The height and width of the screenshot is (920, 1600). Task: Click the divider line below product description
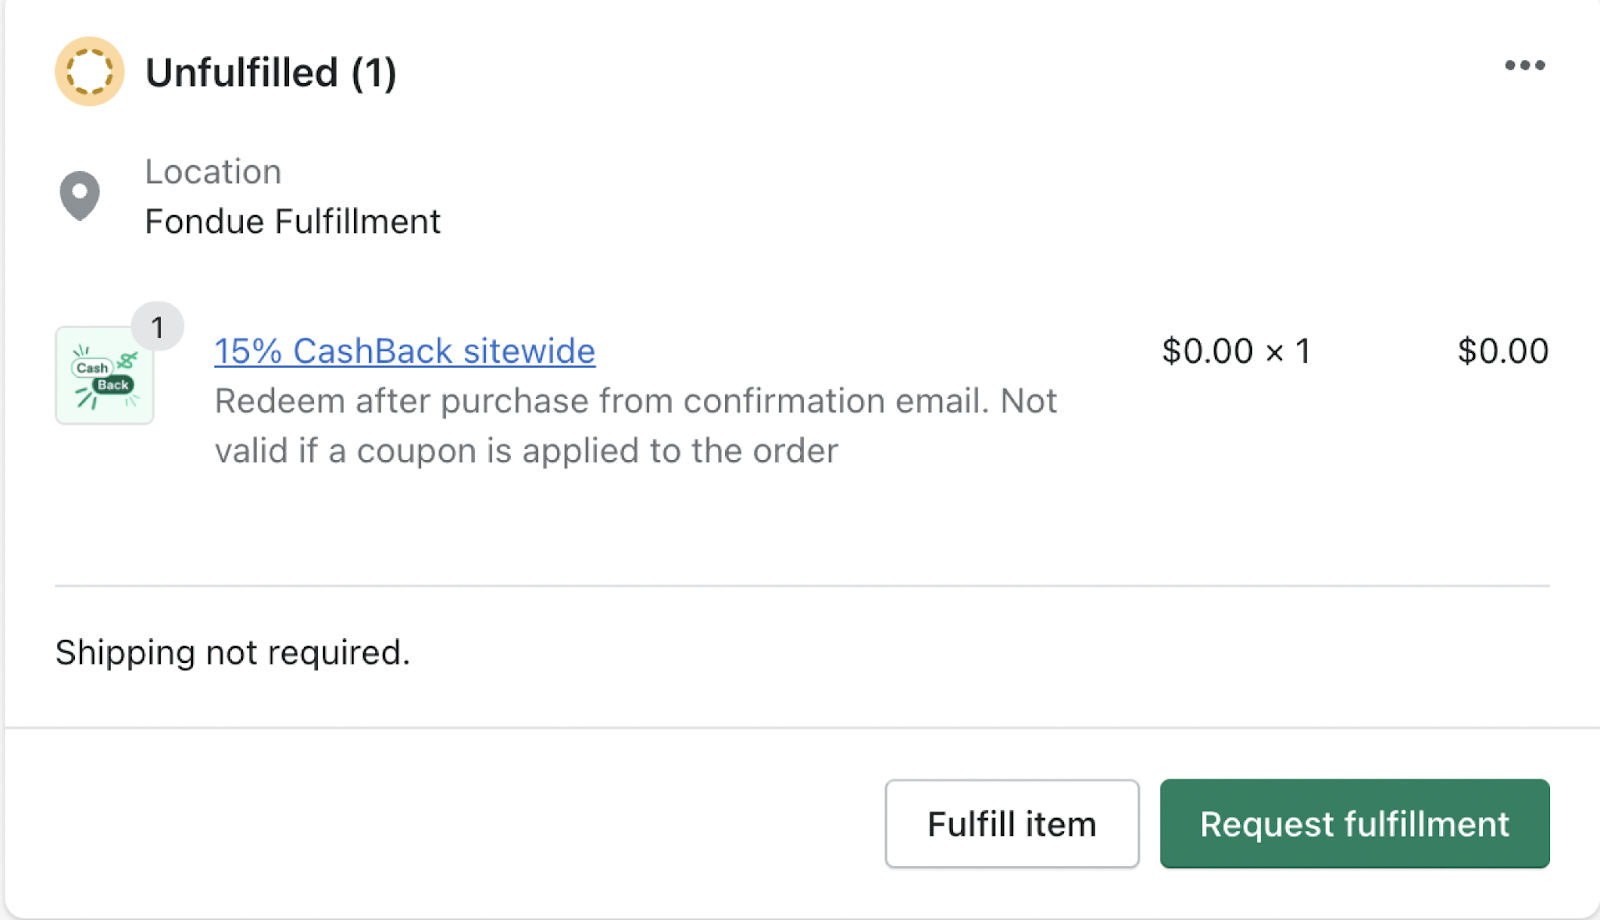[x=802, y=586]
